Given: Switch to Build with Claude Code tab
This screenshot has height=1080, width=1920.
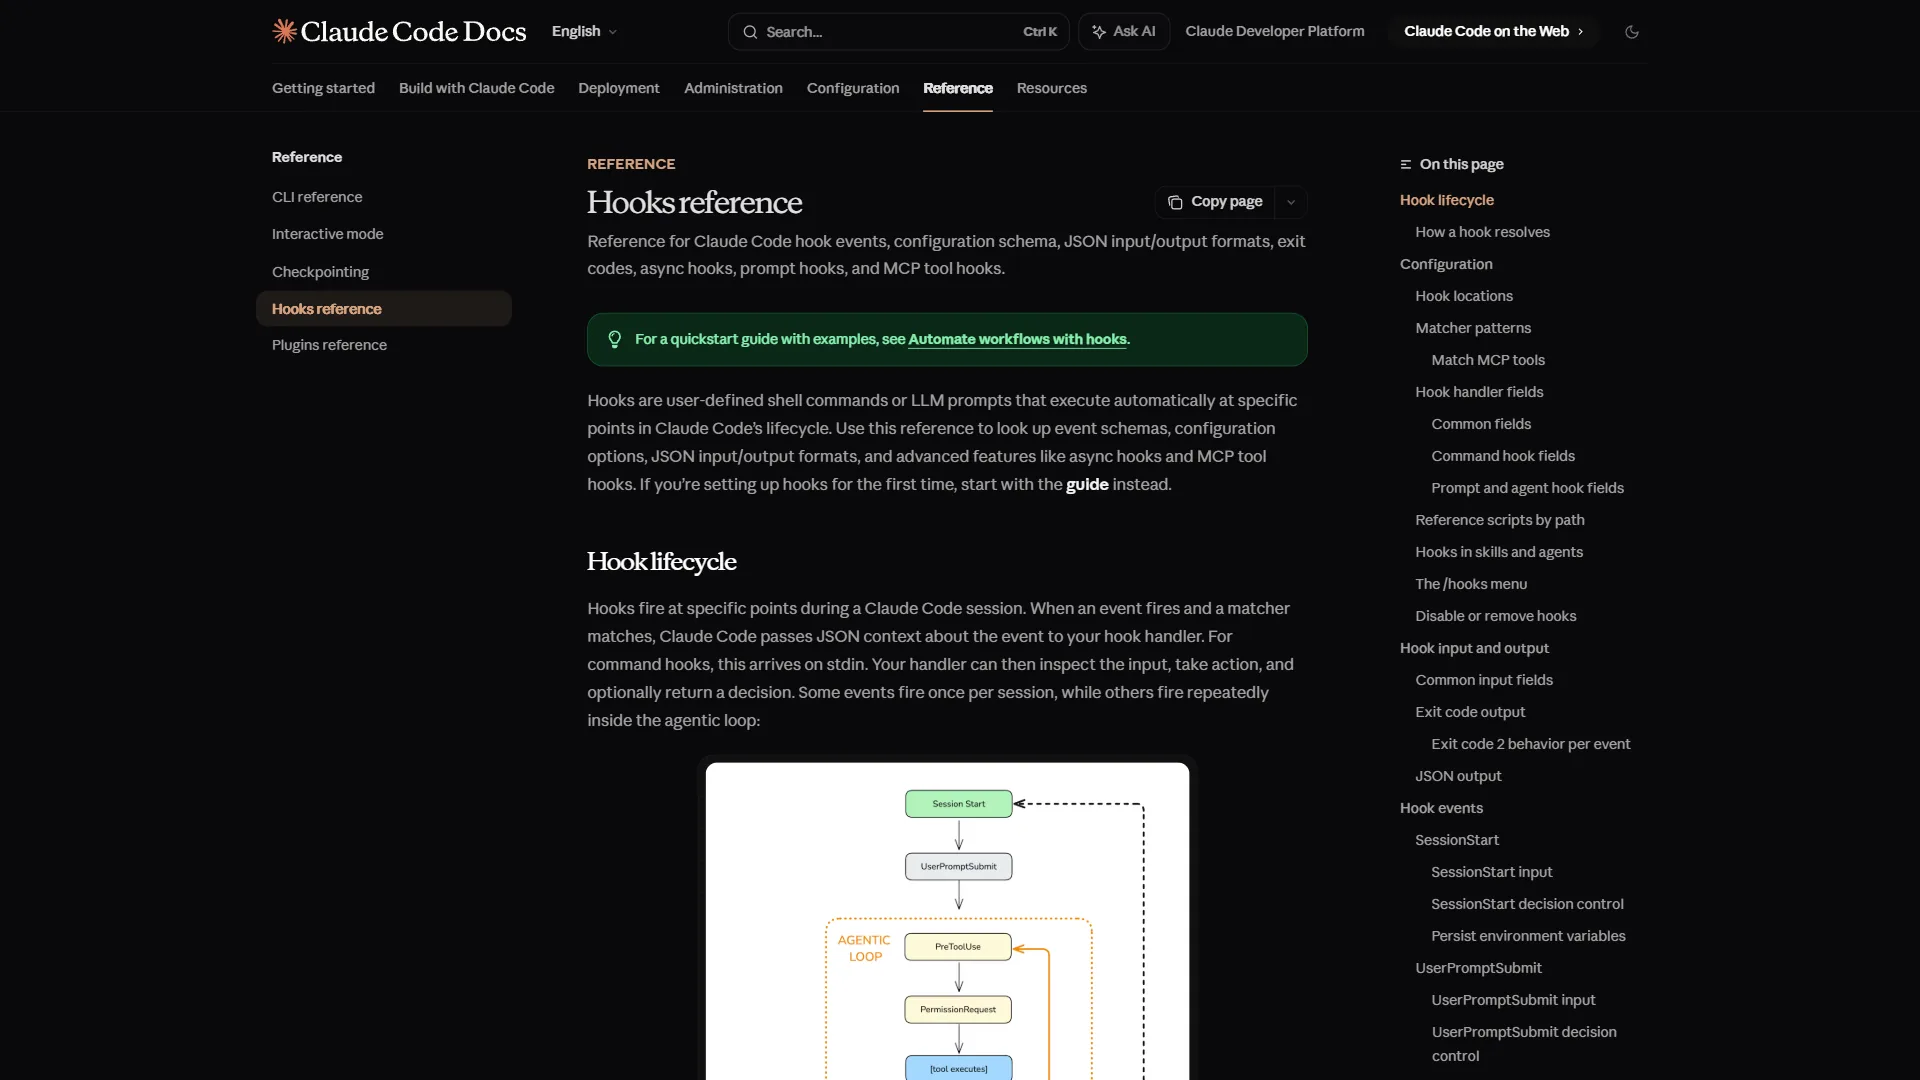Looking at the screenshot, I should (476, 88).
